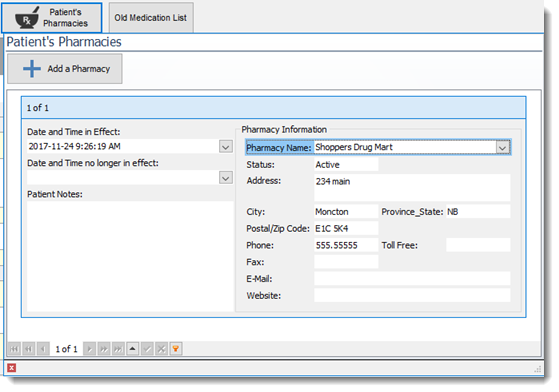Jump to previous page of records
The width and height of the screenshot is (559, 392).
pyautogui.click(x=29, y=349)
